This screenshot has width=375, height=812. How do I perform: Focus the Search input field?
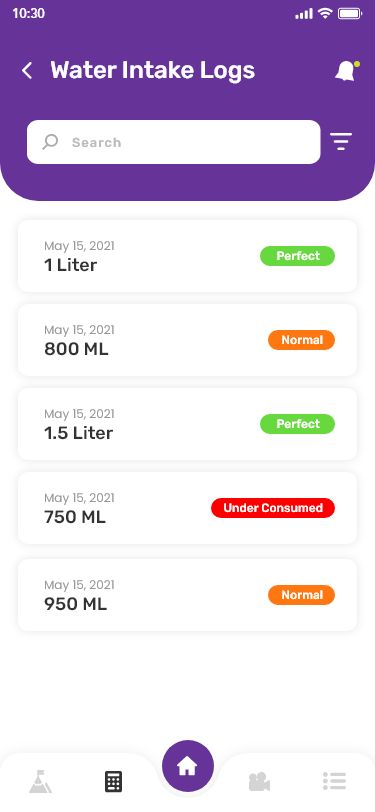click(x=174, y=142)
